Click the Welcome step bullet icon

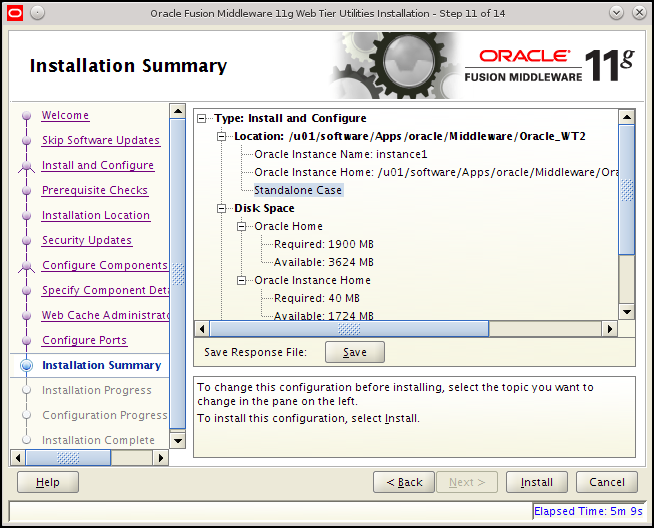(27, 115)
